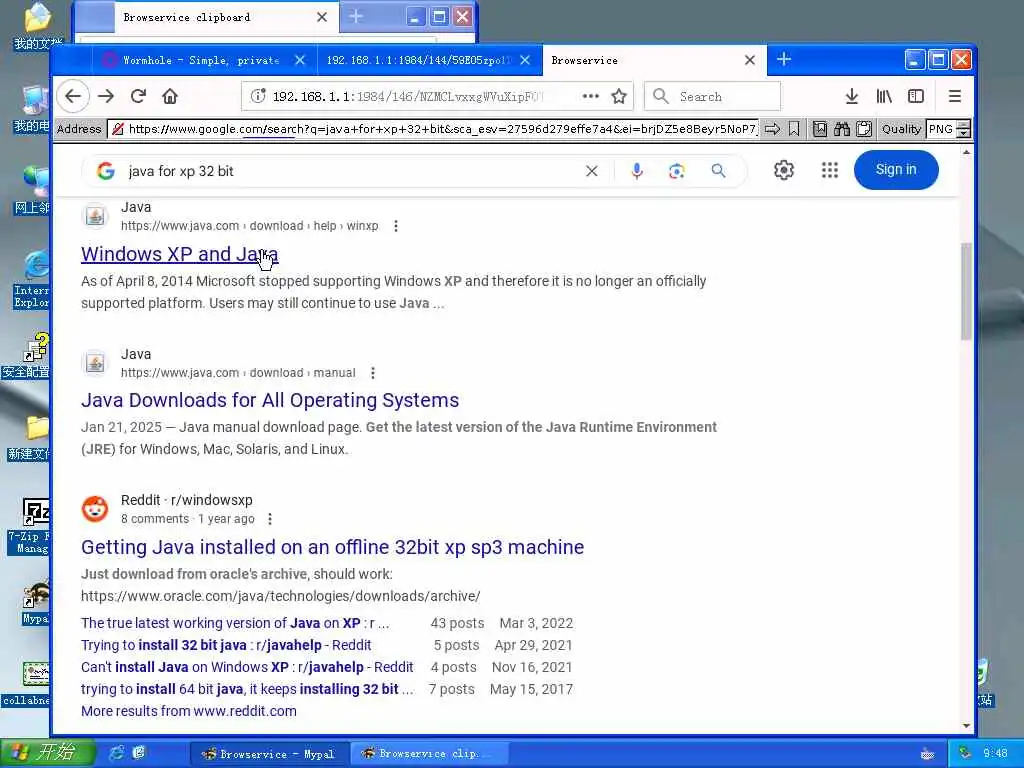1024x768 pixels.
Task: Close the active Browservice tab
Action: (750, 60)
